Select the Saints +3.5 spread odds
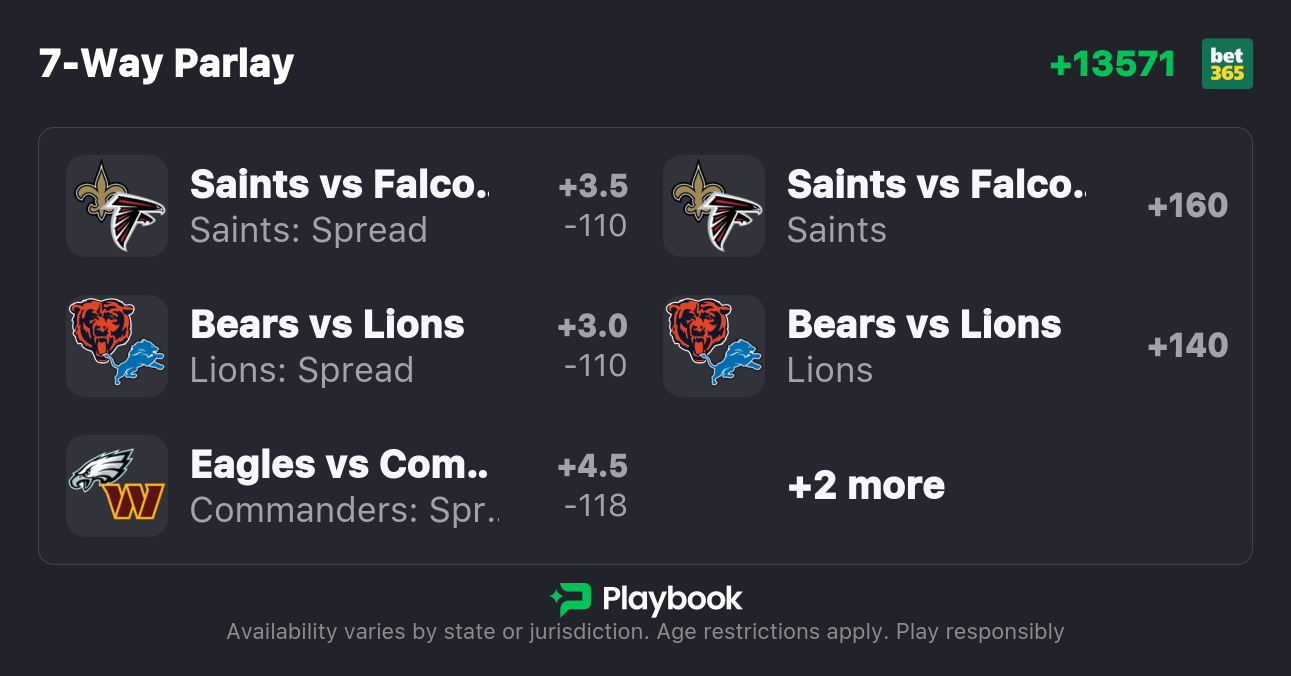This screenshot has width=1291, height=676. (593, 206)
